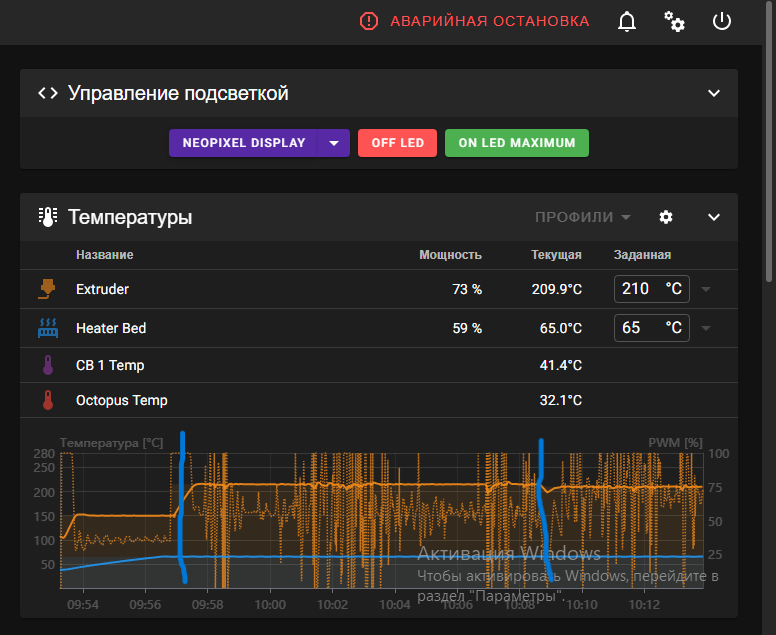Viewport: 776px width, 635px height.
Task: Click the ON LED MAXIMUM button
Action: [x=517, y=143]
